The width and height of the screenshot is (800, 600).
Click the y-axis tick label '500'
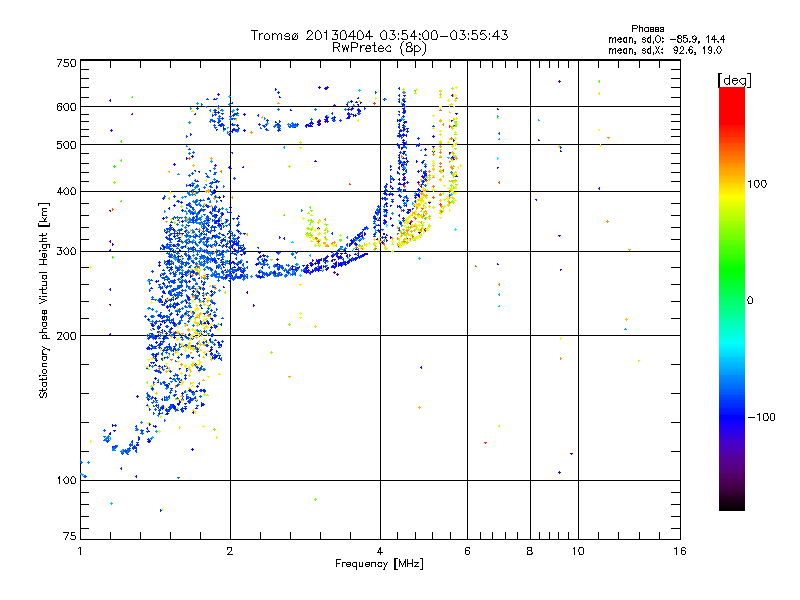click(67, 145)
